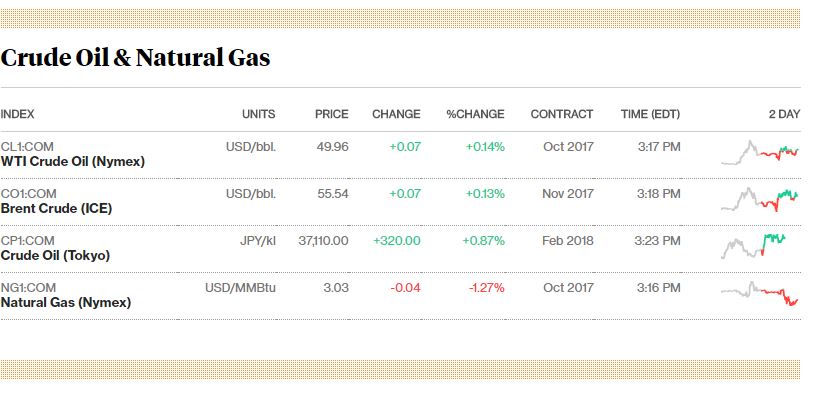
Task: View Crude Oil Tokyo 2-day sparkline chart
Action: [753, 246]
